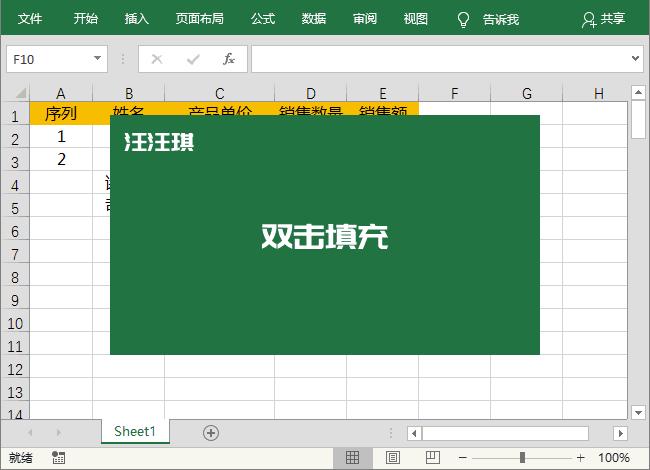
Task: Select the Sheet1 tab
Action: 135,431
